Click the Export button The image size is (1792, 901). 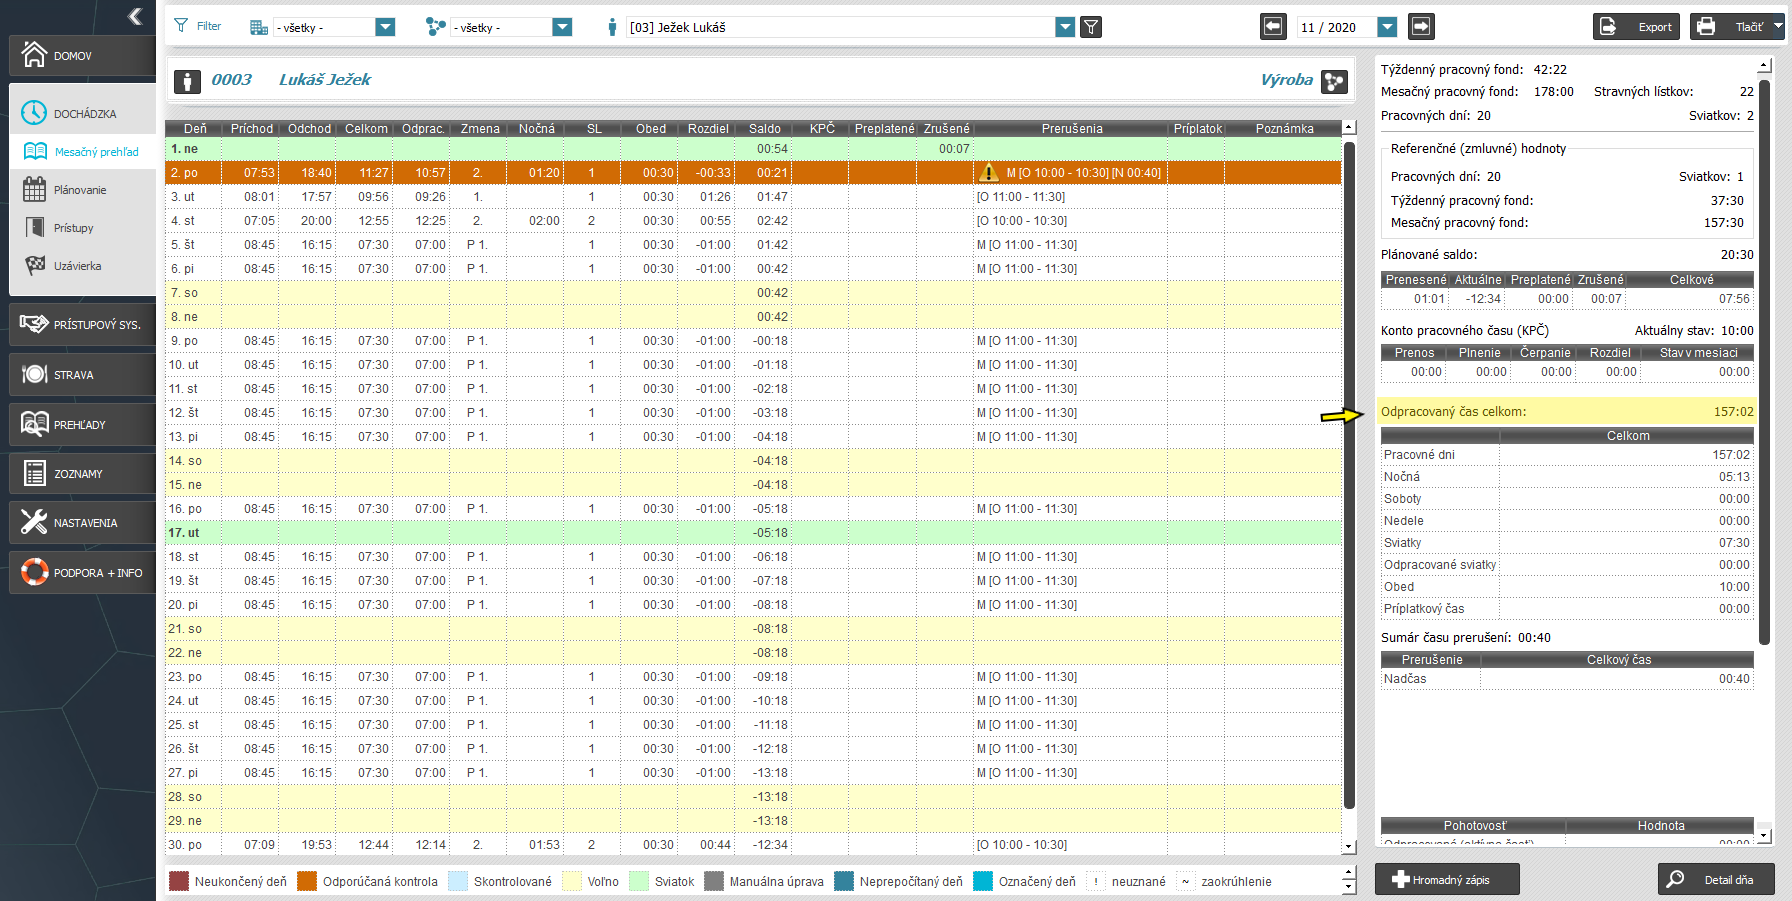(1637, 26)
